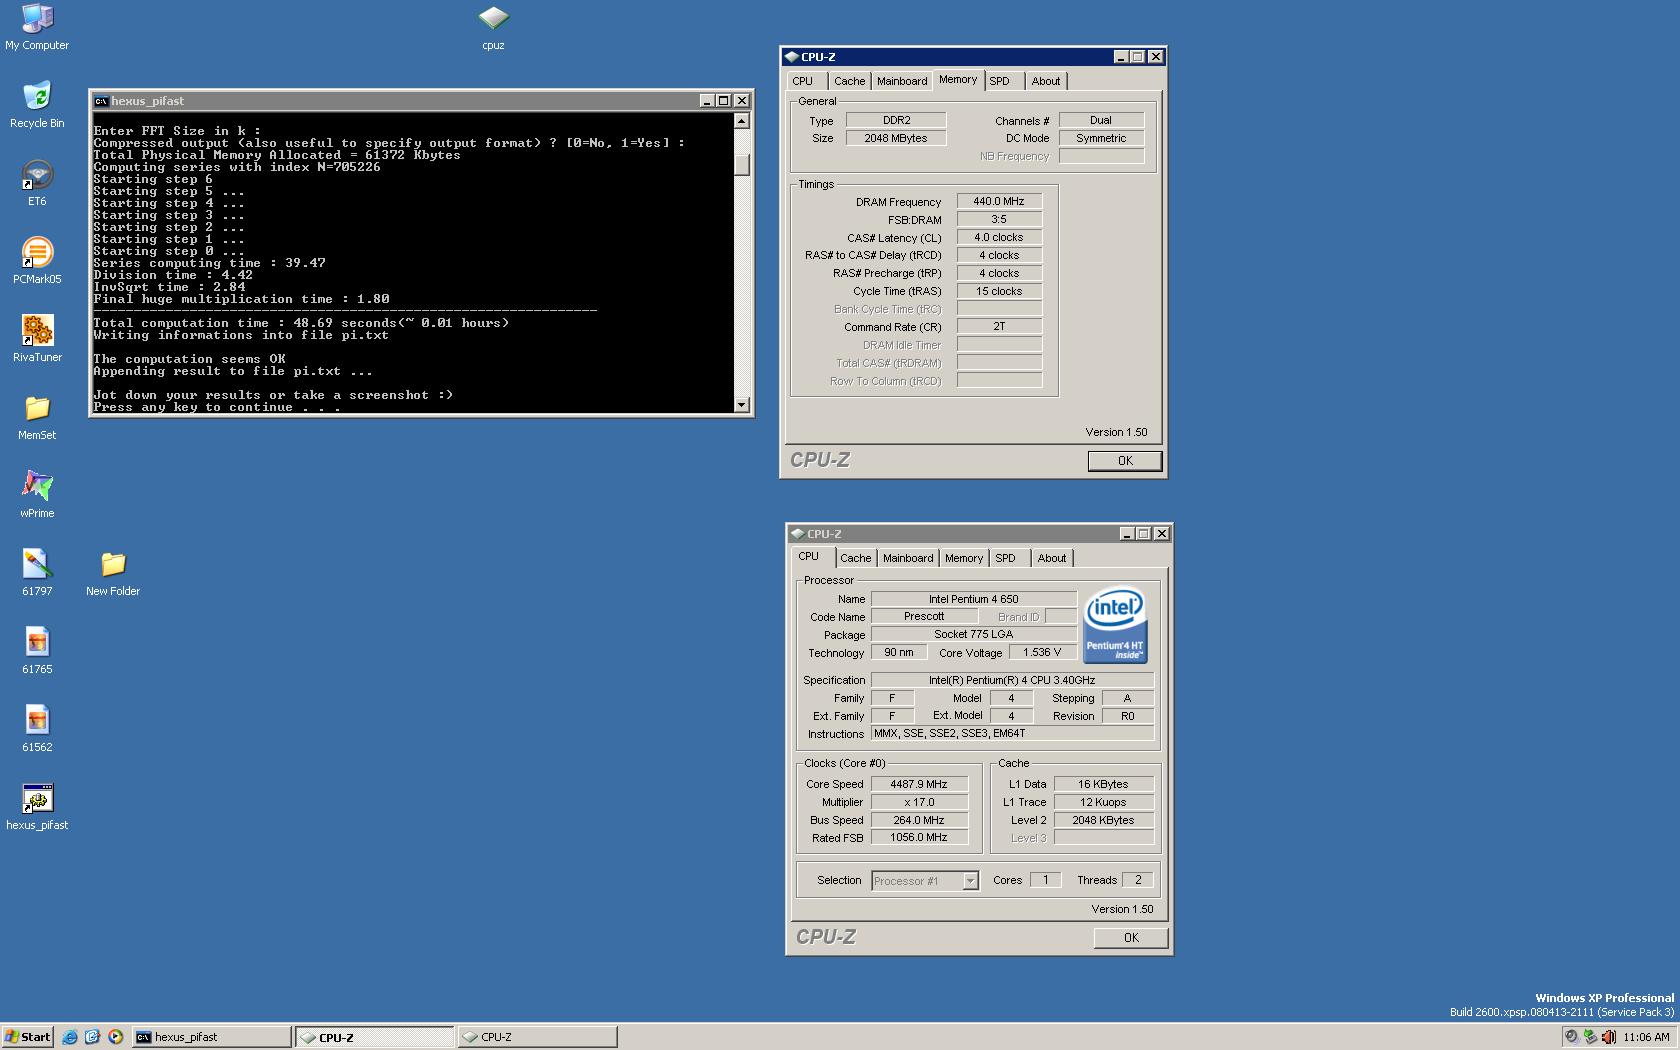The height and width of the screenshot is (1050, 1680).
Task: Click the memory Size 2048 MBytes value
Action: click(896, 138)
